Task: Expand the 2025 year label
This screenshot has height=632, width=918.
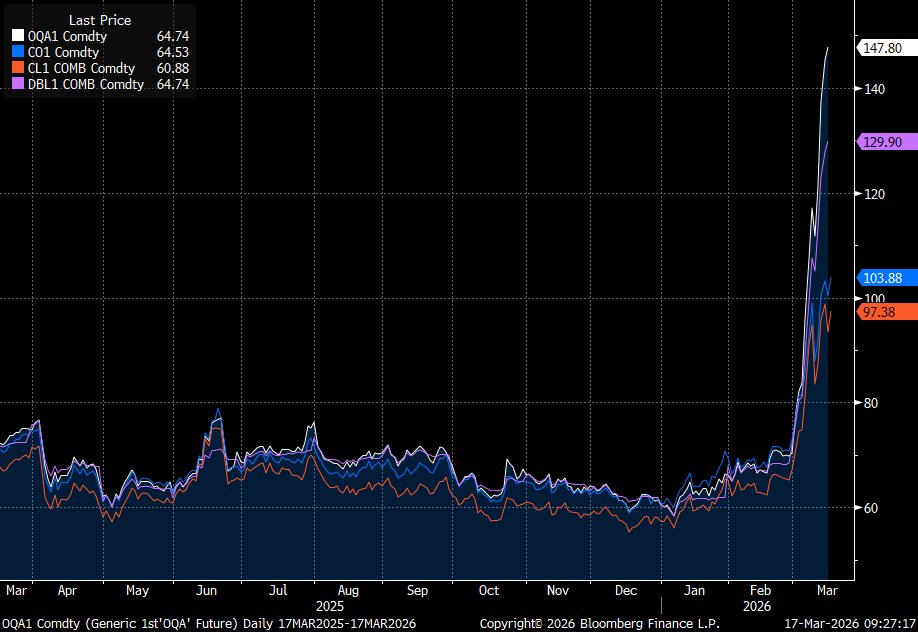Action: (x=331, y=606)
